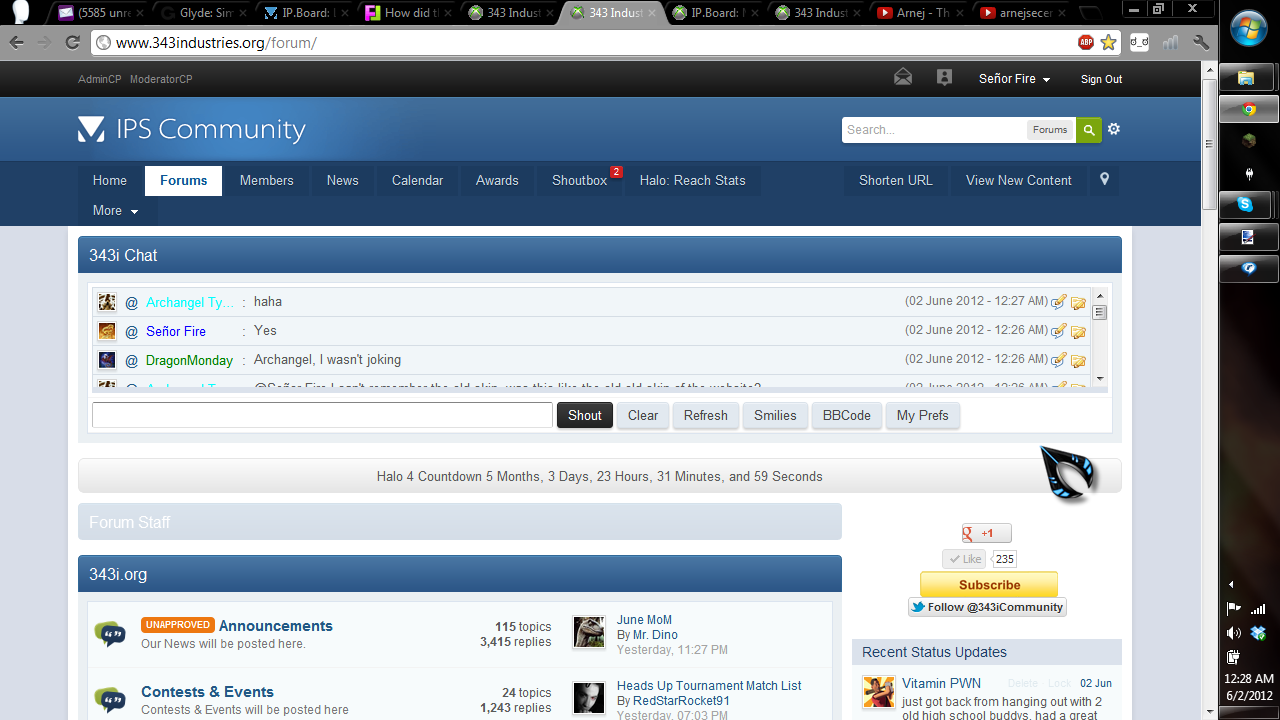Screen dimensions: 1280x720
Task: Open the Announcements forum link
Action: click(276, 626)
